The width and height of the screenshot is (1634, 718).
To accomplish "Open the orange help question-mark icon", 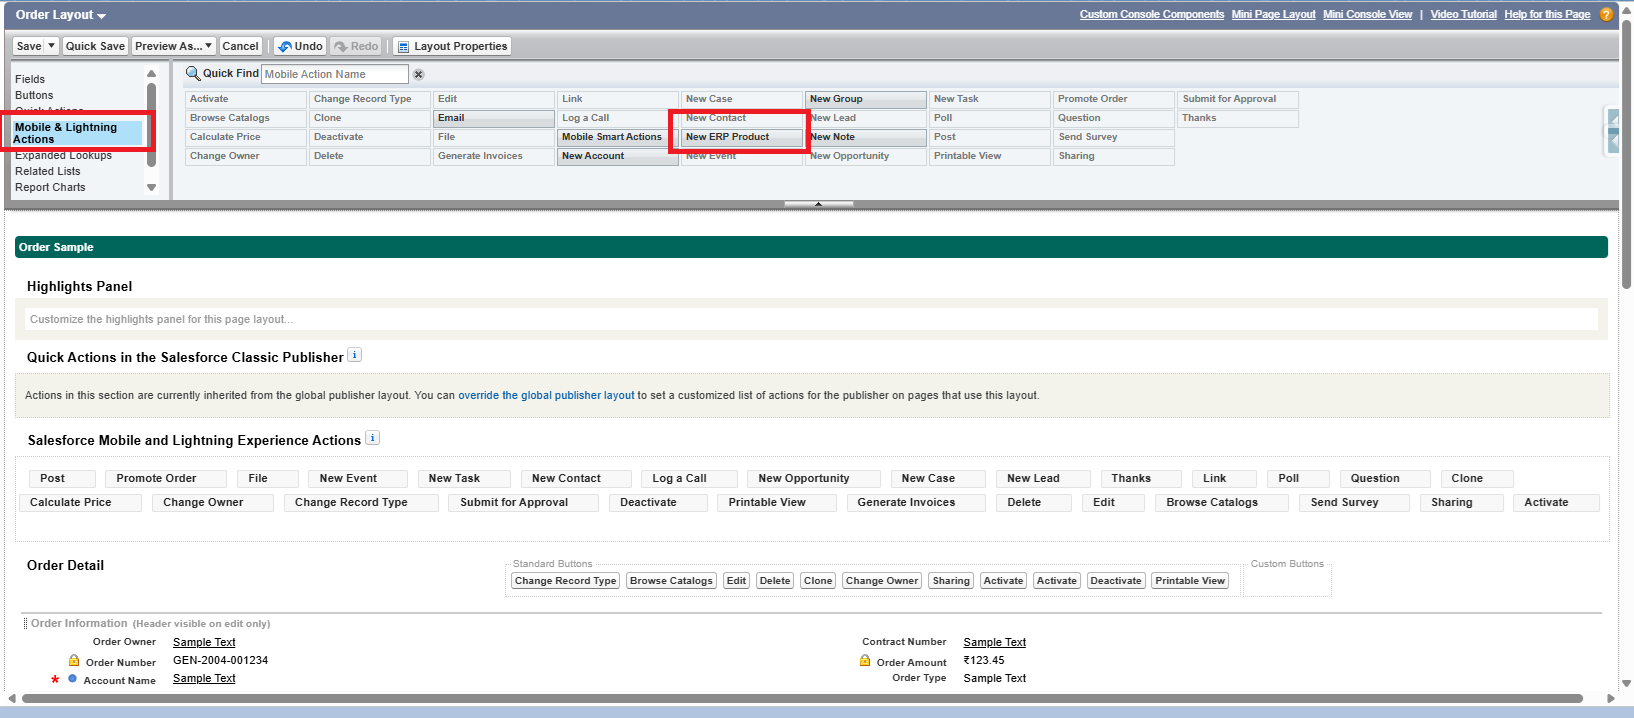I will tap(1606, 14).
